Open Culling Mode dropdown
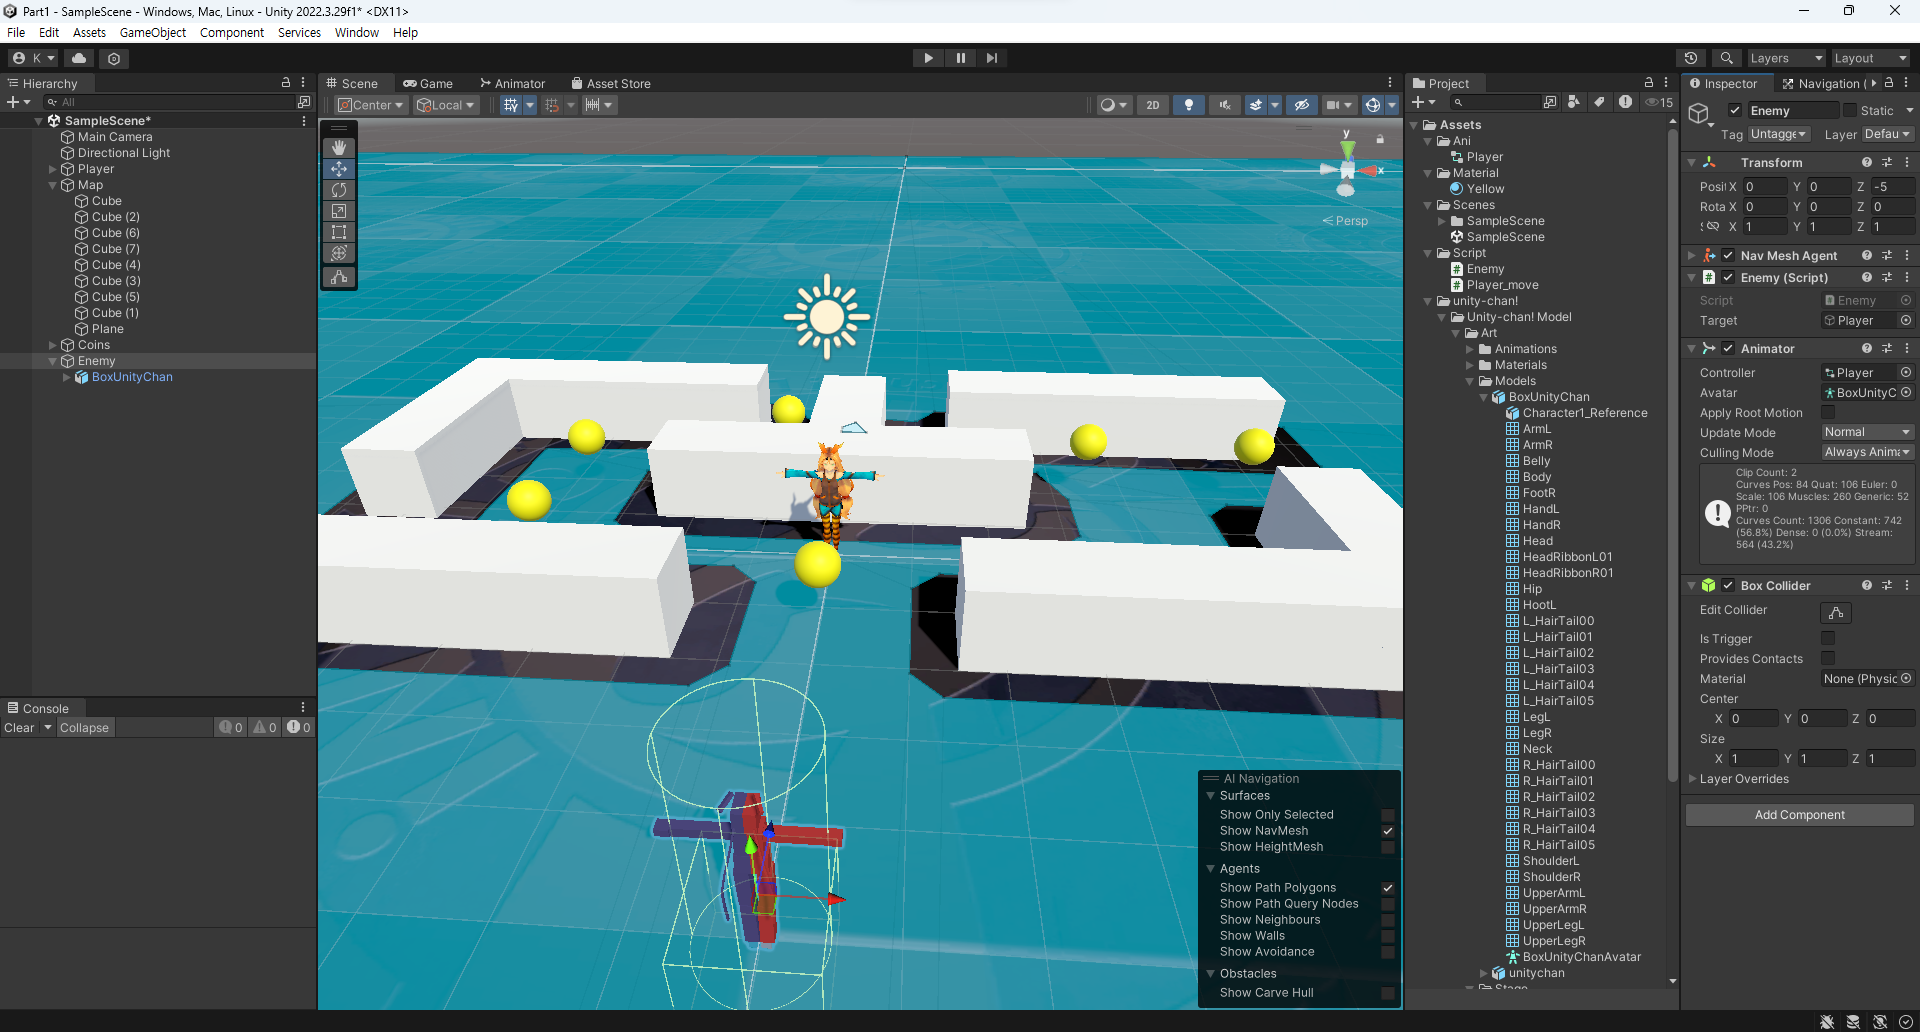The width and height of the screenshot is (1920, 1032). tap(1868, 452)
